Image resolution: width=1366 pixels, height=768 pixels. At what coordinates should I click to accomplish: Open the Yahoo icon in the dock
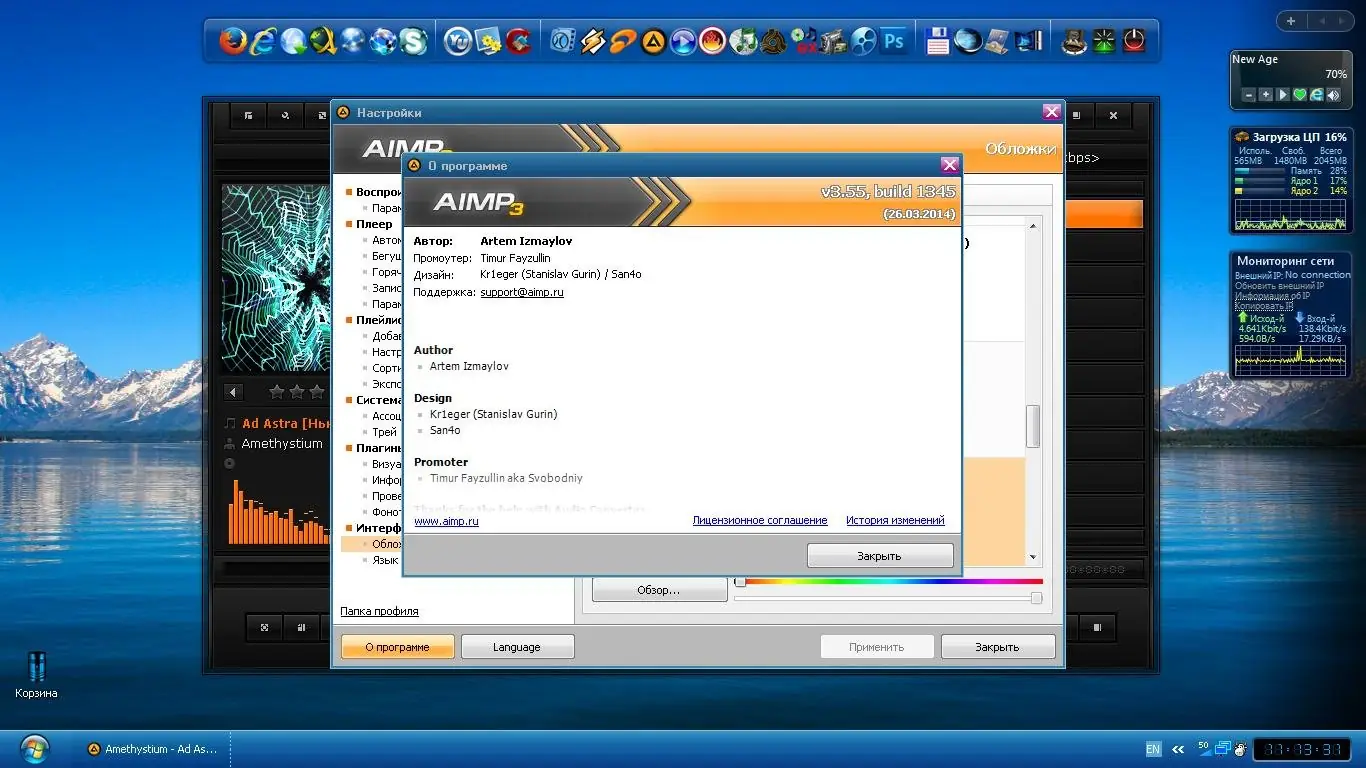[x=458, y=41]
